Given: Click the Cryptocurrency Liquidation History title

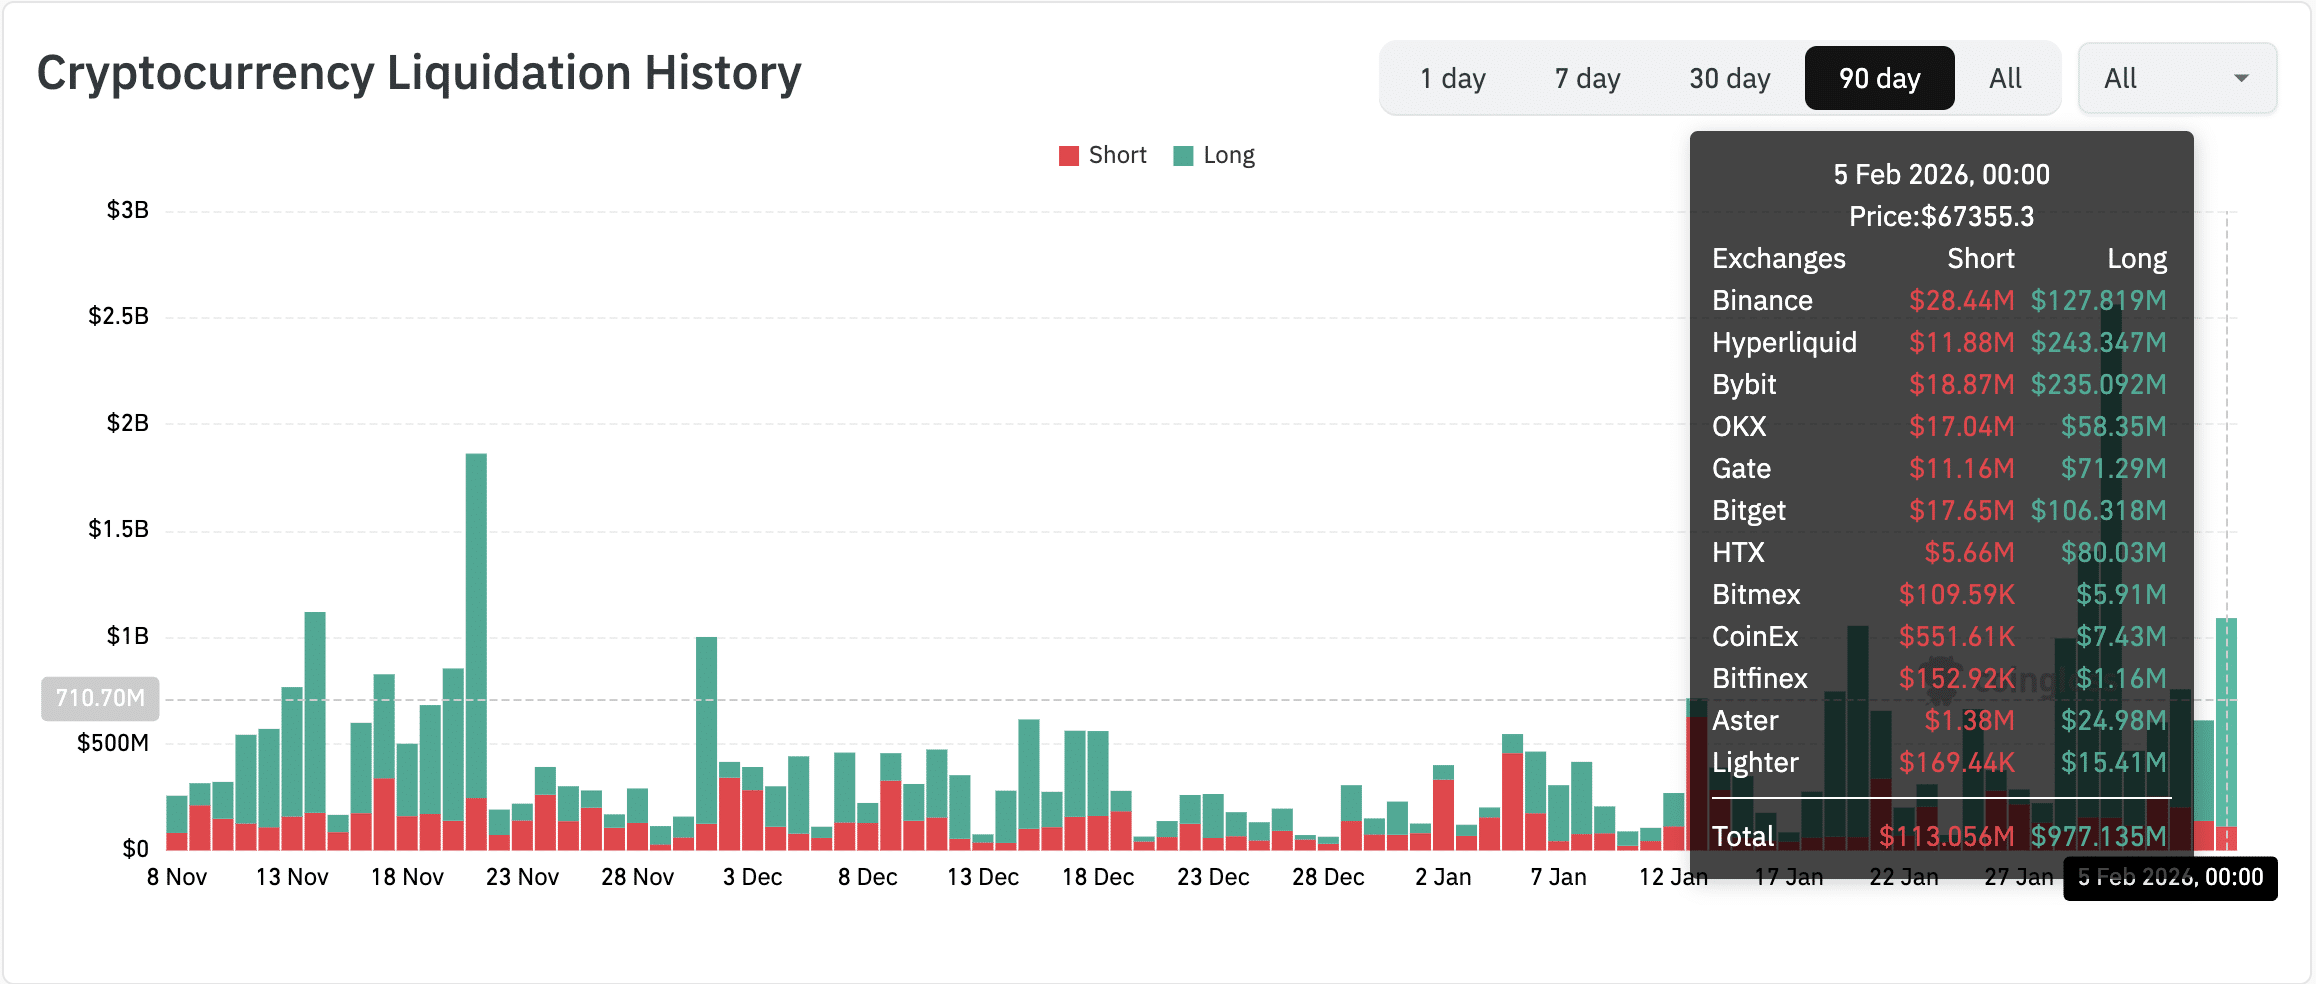Looking at the screenshot, I should pos(419,74).
